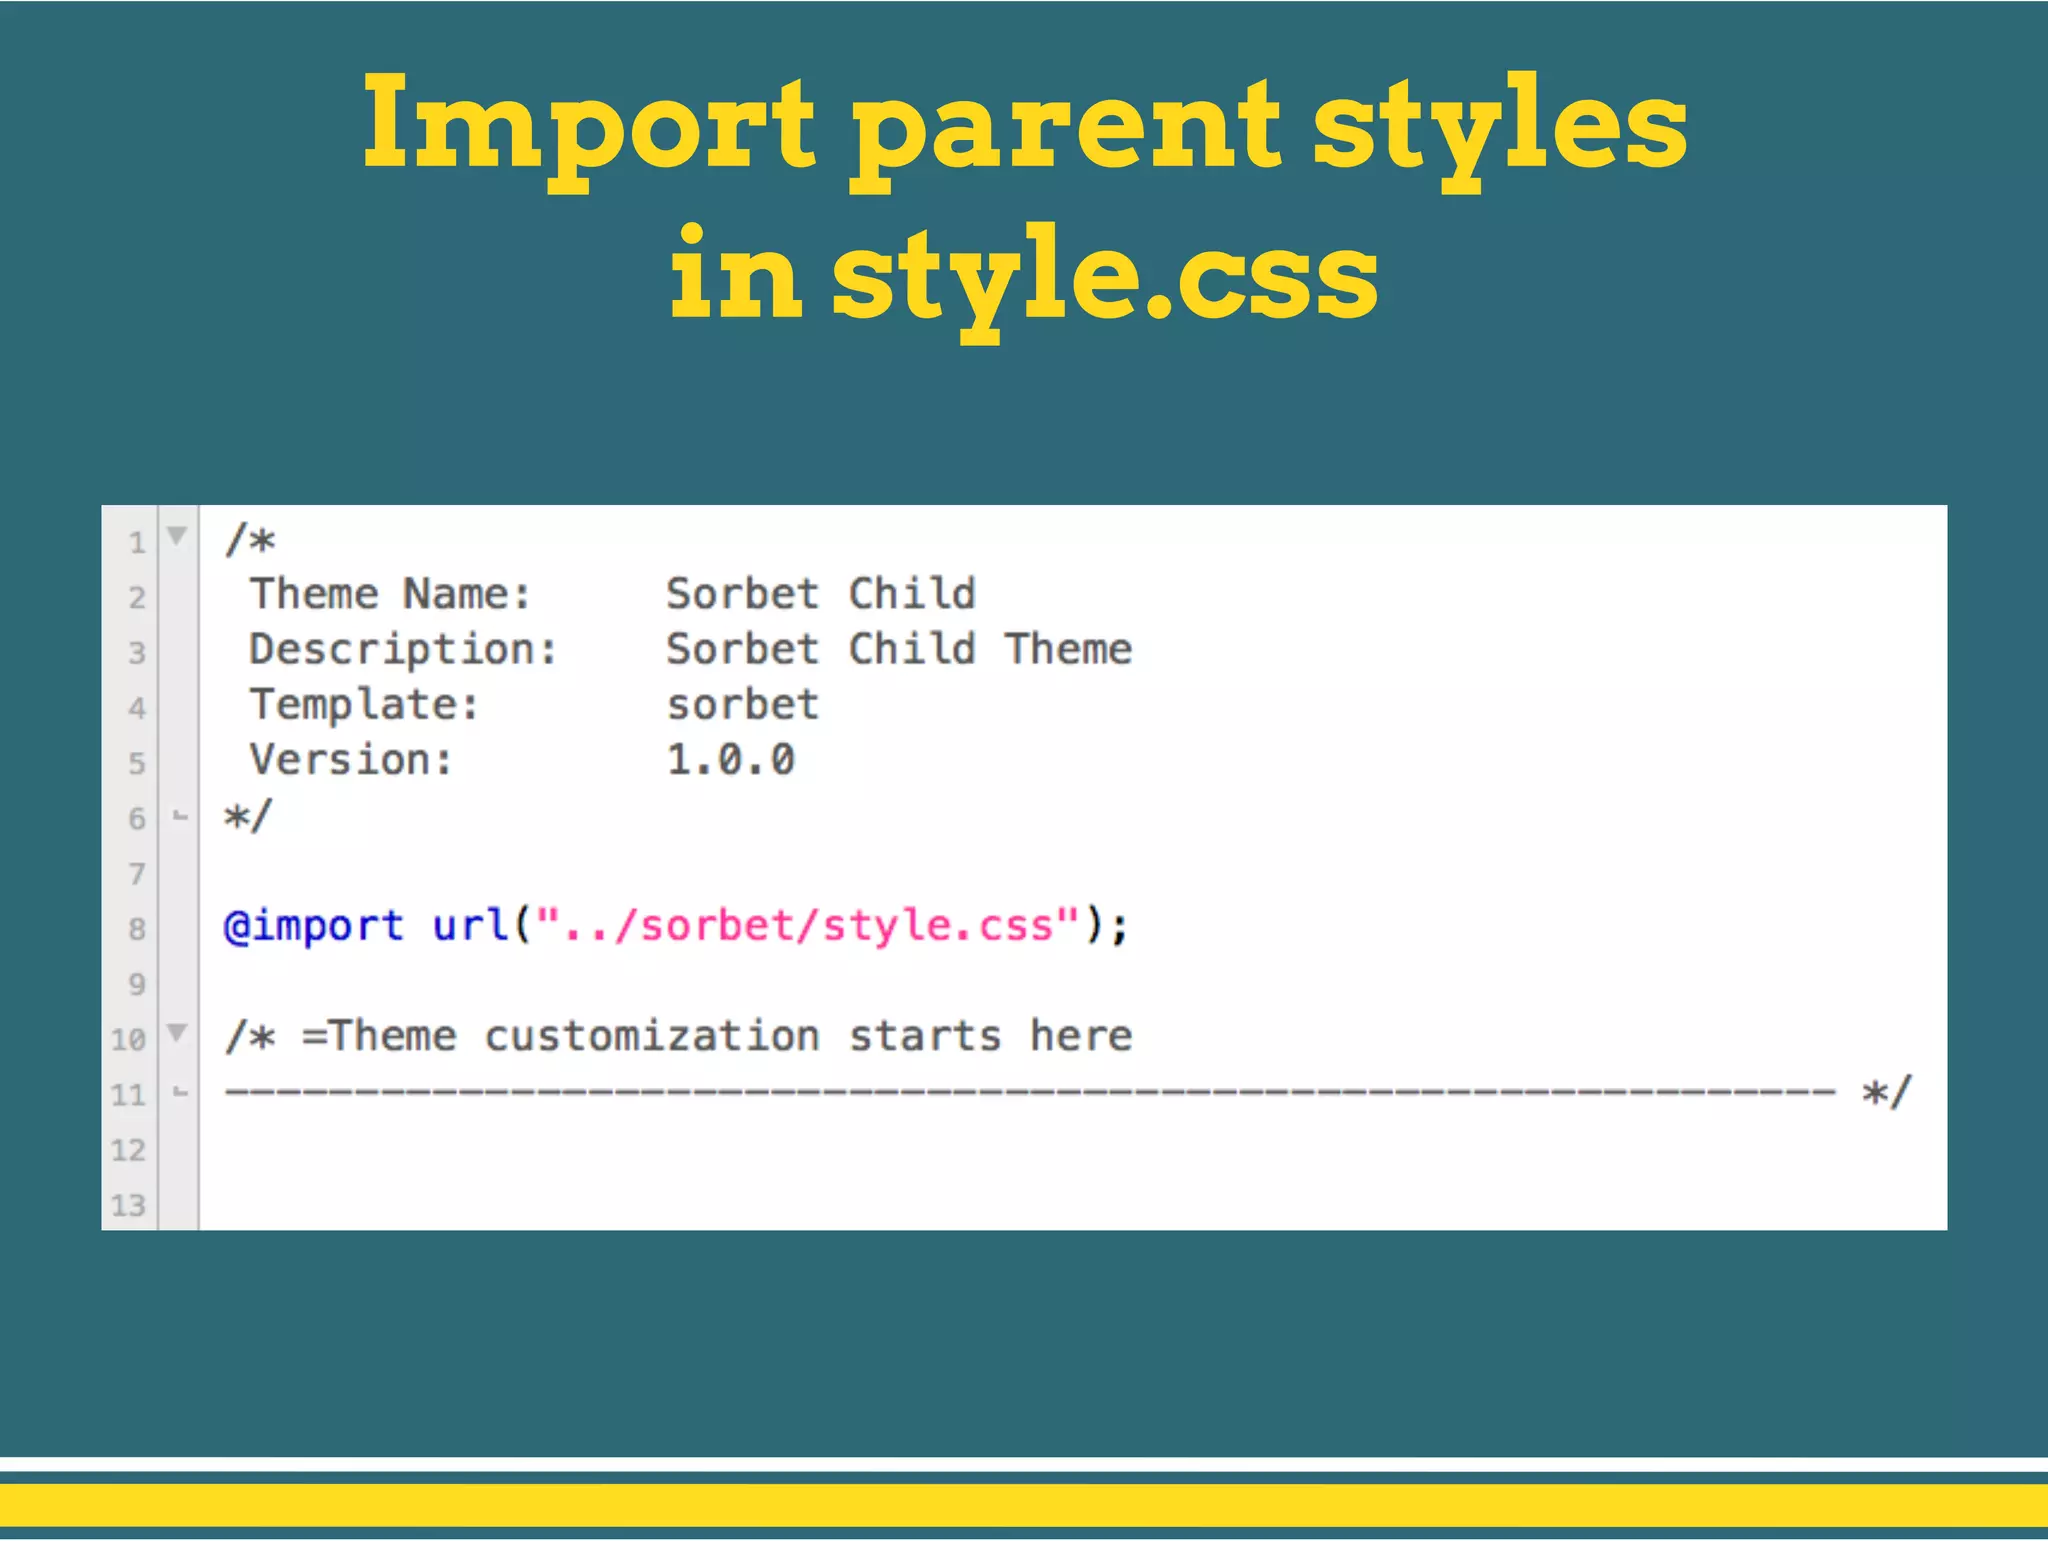Click the '*/' comment closer on line 6
The height and width of the screenshot is (1541, 2048).
click(248, 816)
